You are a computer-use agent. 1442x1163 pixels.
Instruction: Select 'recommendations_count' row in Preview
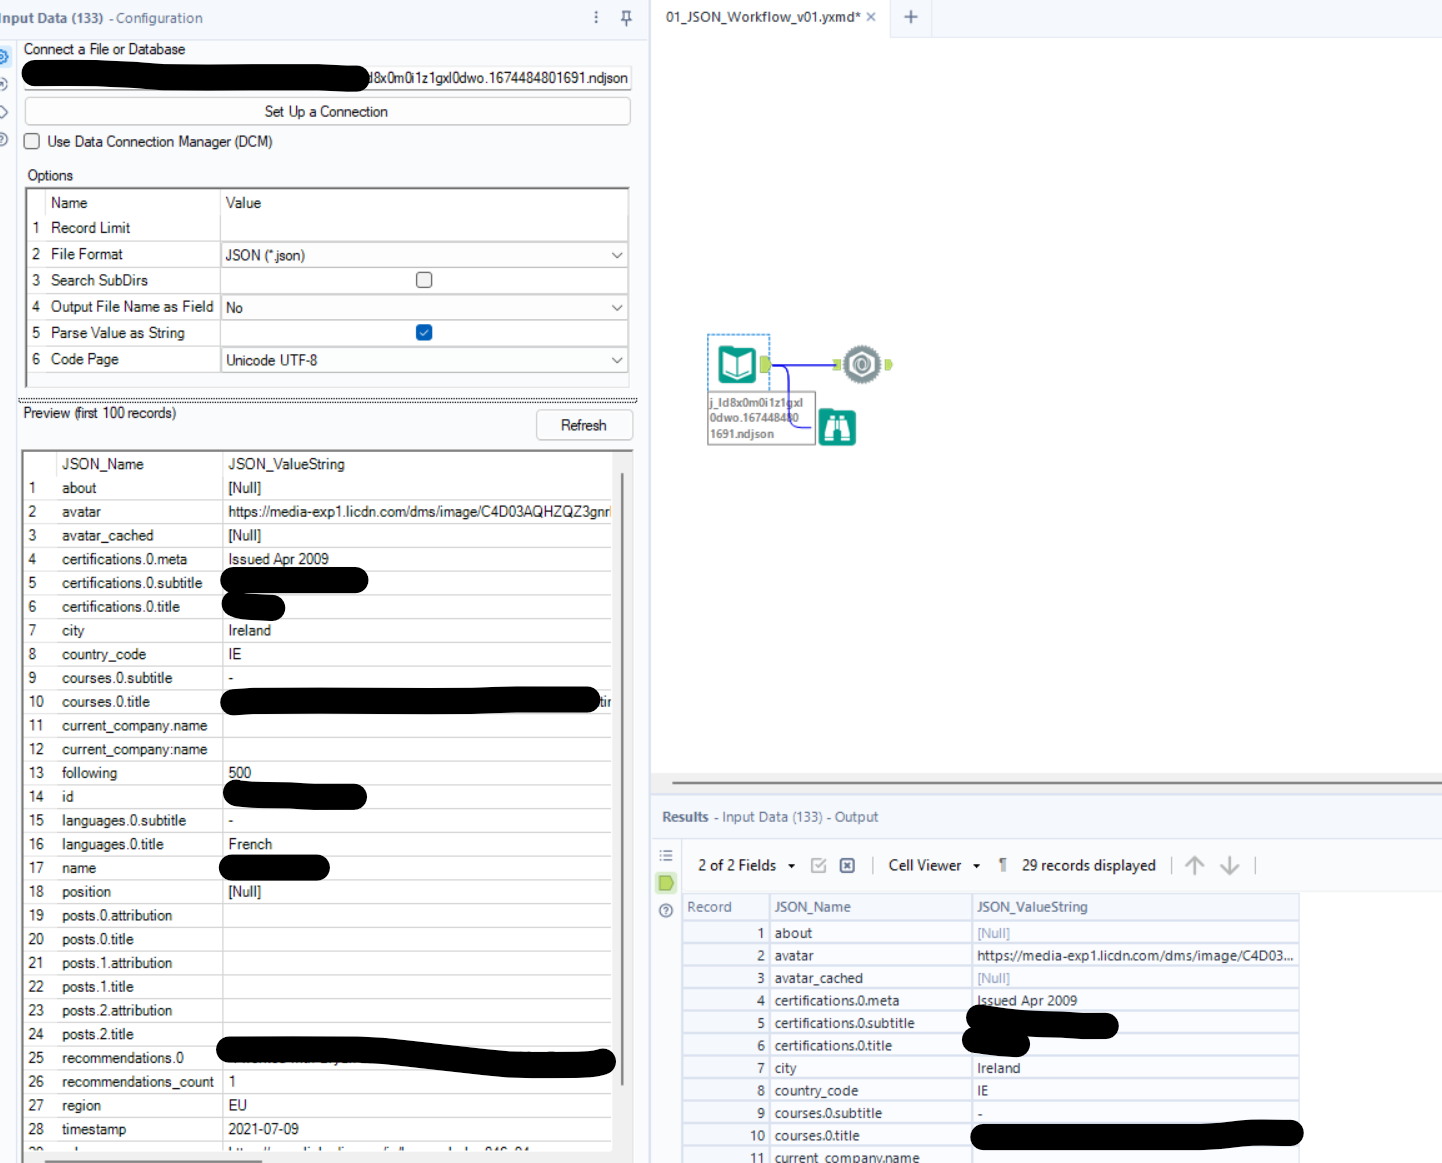[318, 1082]
